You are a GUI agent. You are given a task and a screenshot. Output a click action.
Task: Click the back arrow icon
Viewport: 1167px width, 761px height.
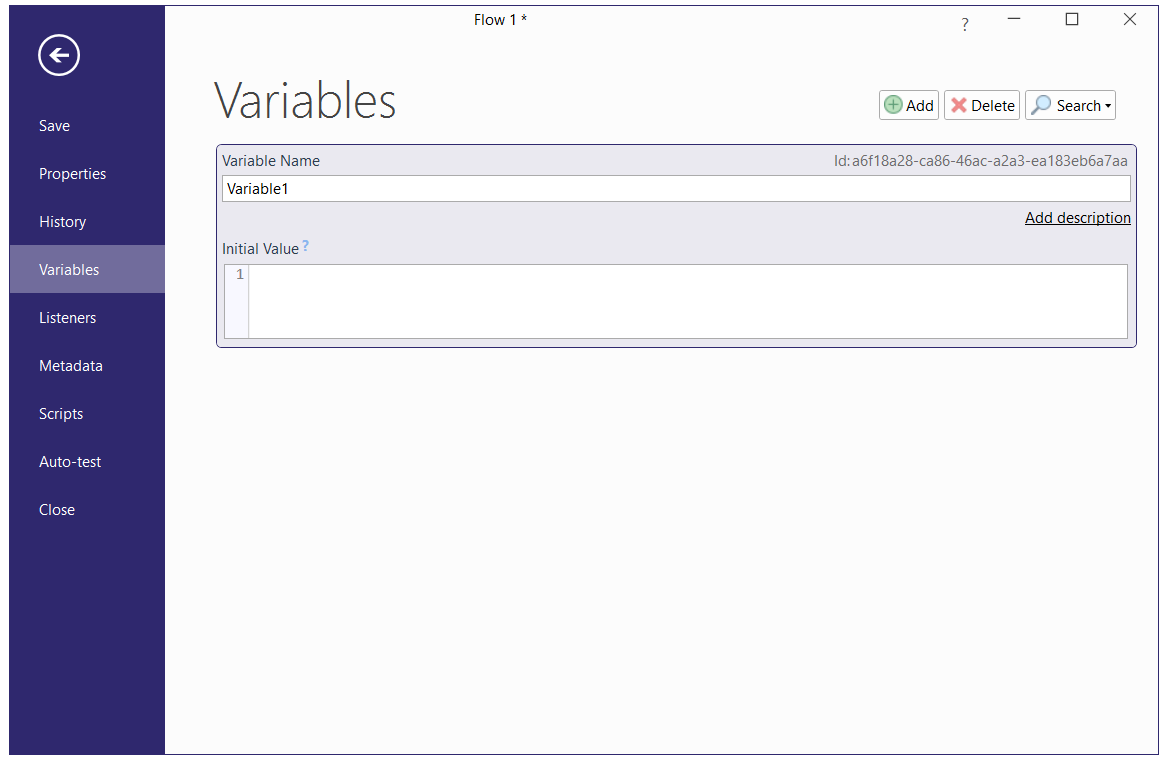(x=59, y=55)
